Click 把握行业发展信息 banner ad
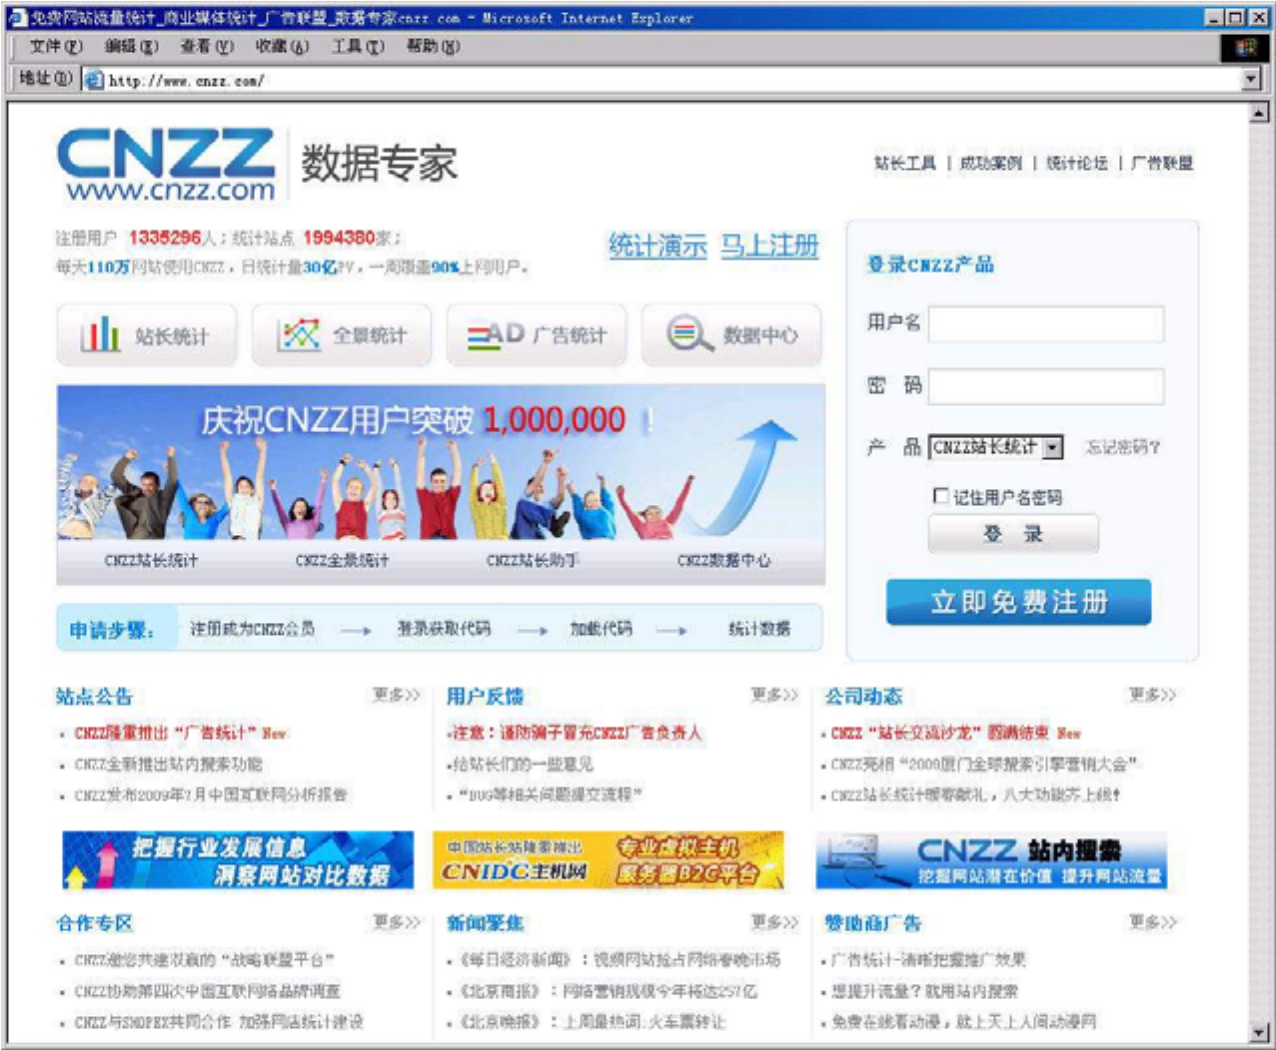The width and height of the screenshot is (1276, 1050). click(238, 861)
